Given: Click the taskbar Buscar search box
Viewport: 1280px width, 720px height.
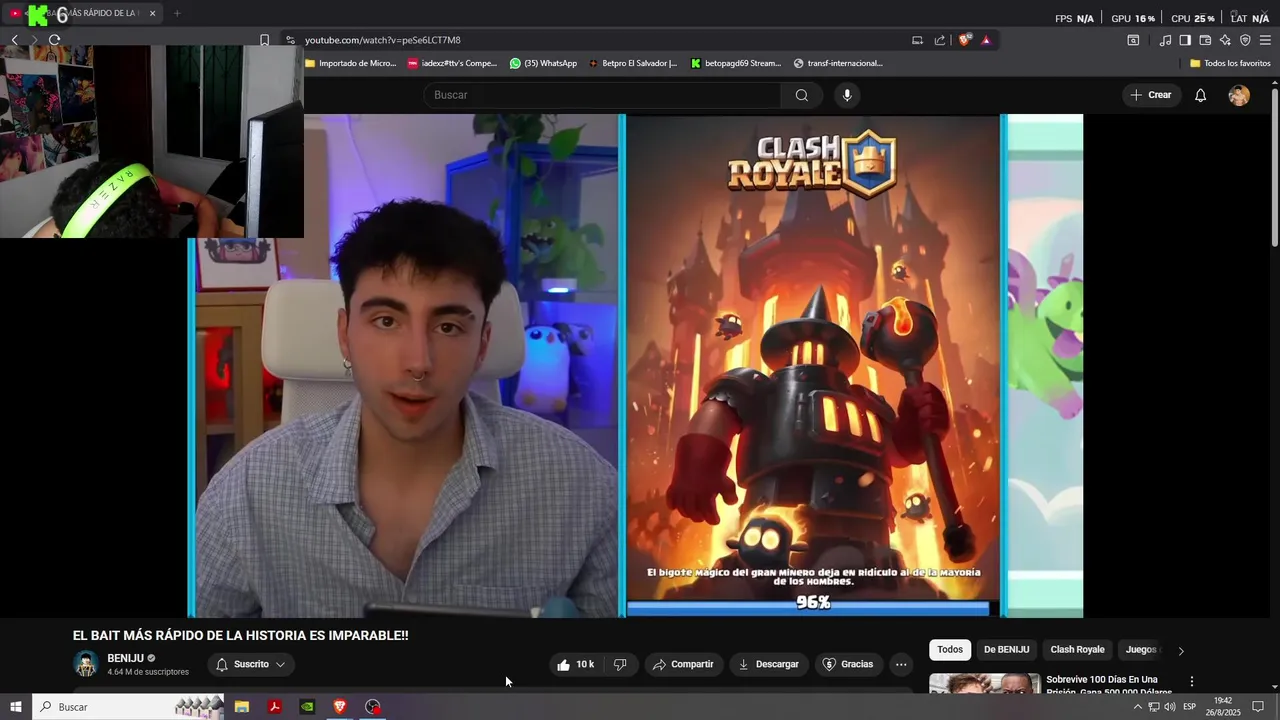Looking at the screenshot, I should pyautogui.click(x=128, y=707).
